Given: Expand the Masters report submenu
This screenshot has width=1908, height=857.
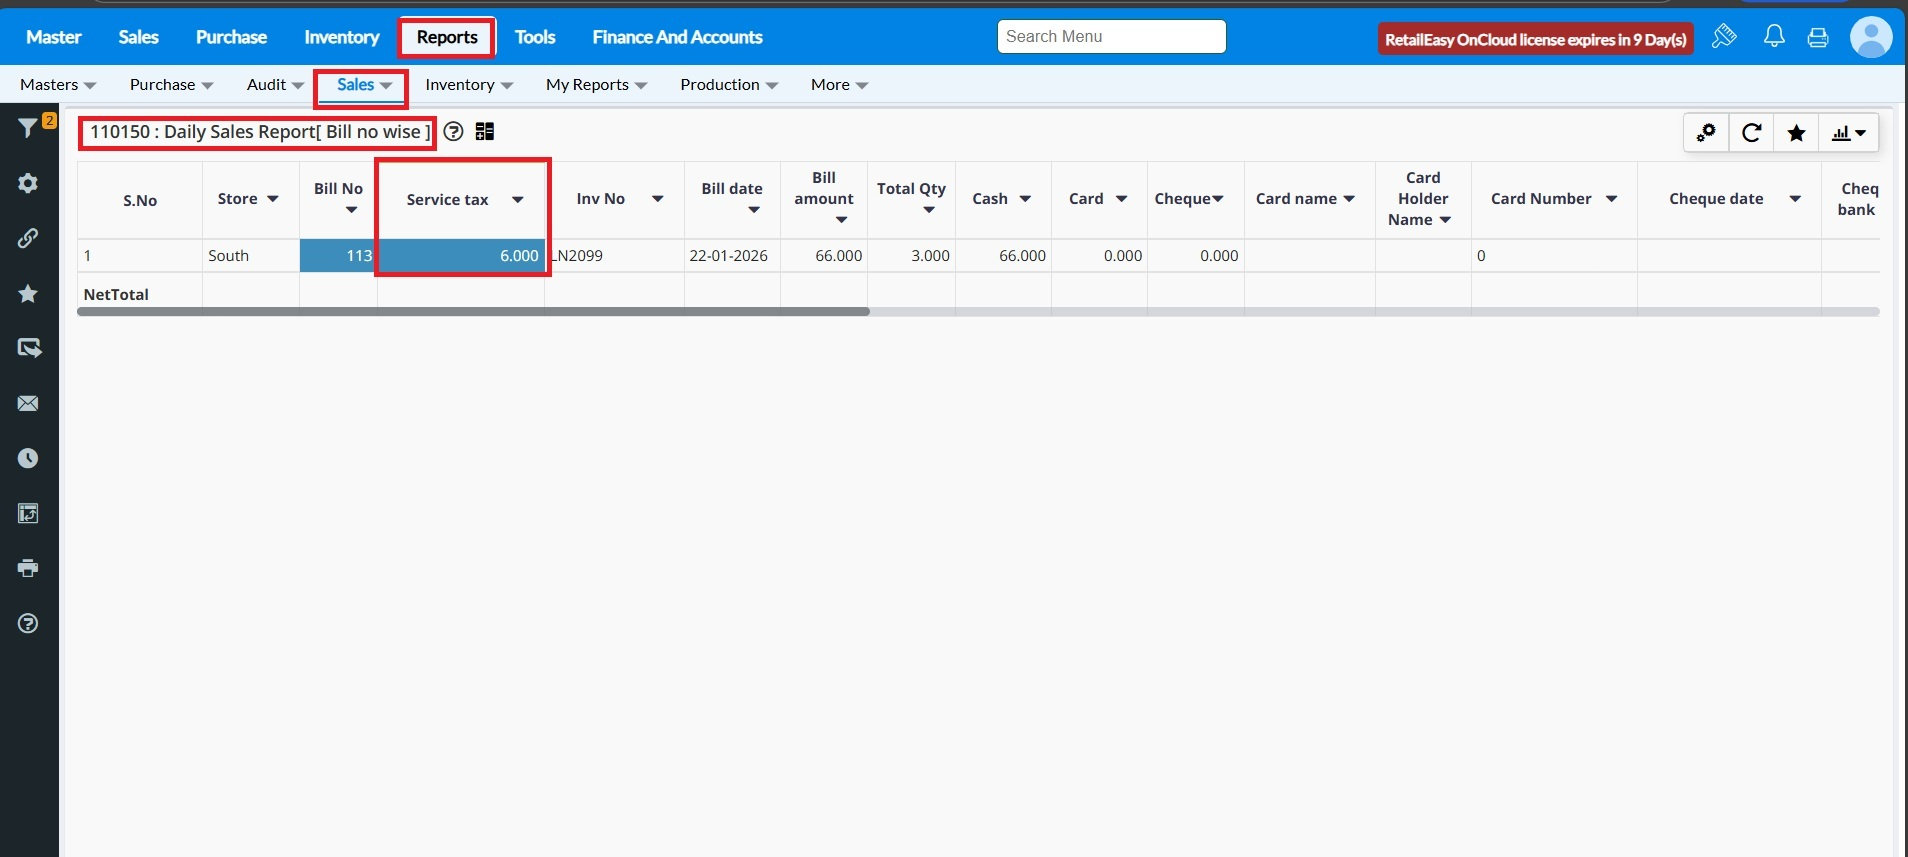Looking at the screenshot, I should tap(58, 85).
